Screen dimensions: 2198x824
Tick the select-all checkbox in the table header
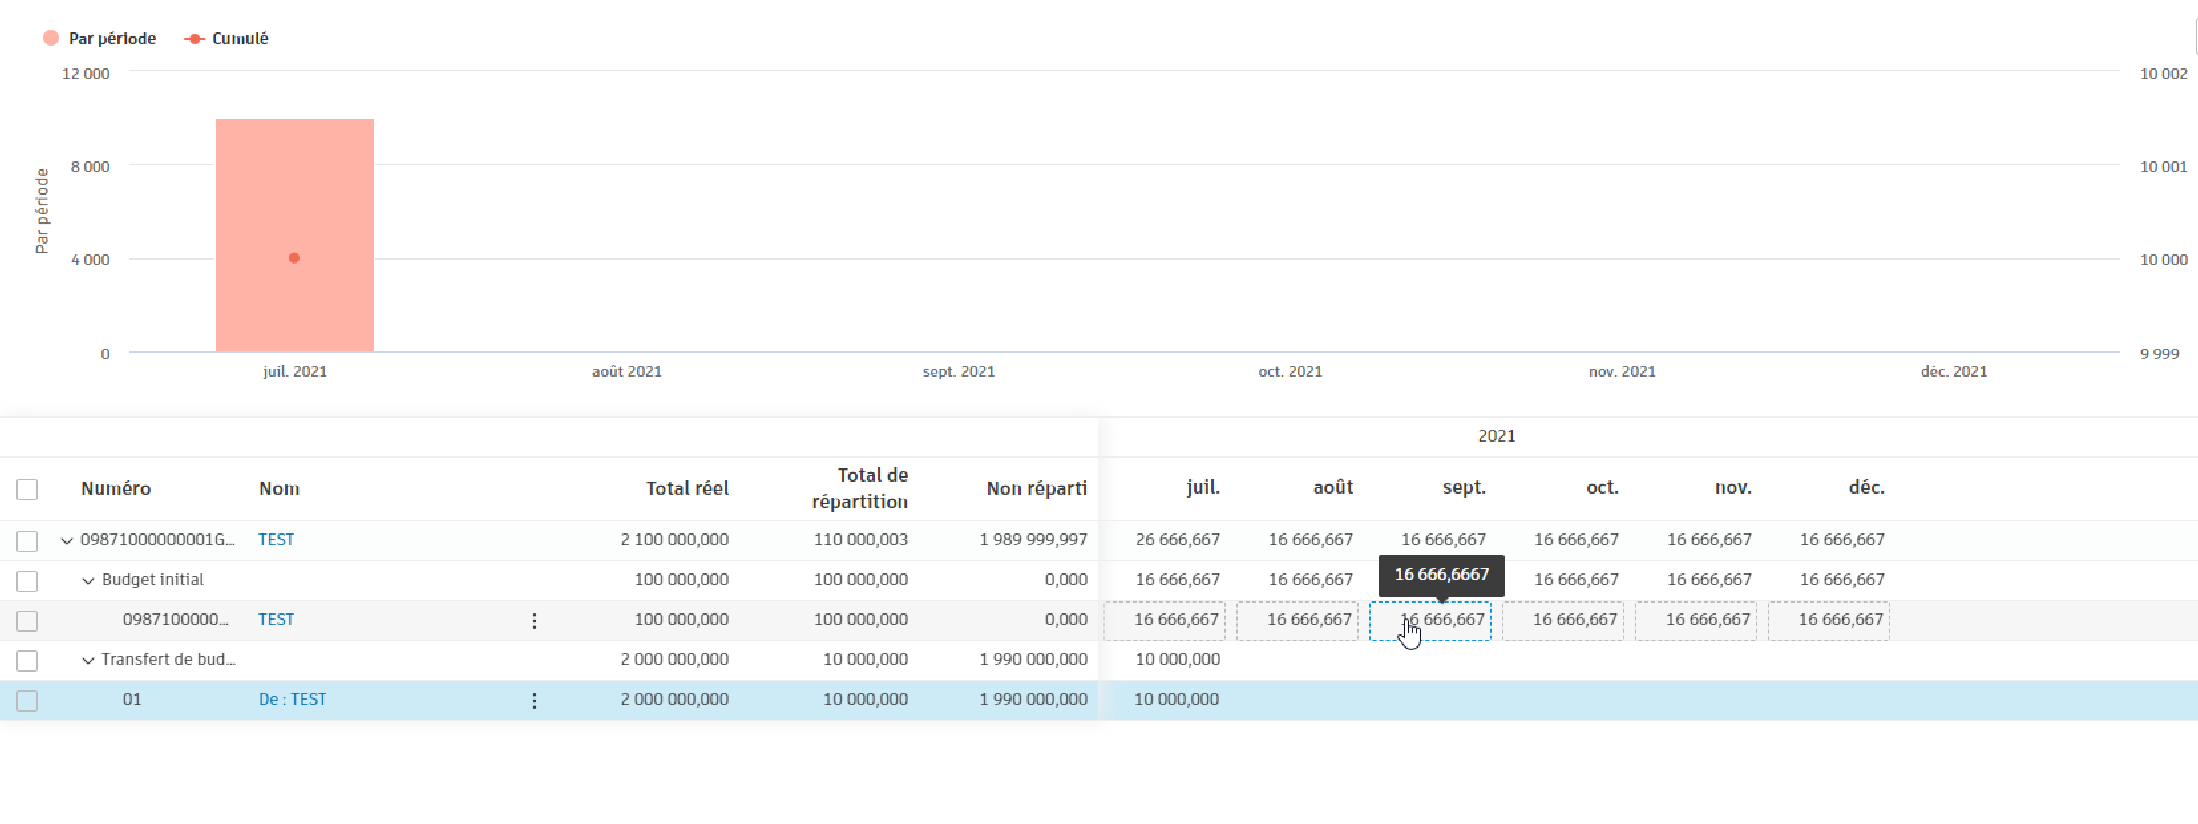click(x=27, y=489)
